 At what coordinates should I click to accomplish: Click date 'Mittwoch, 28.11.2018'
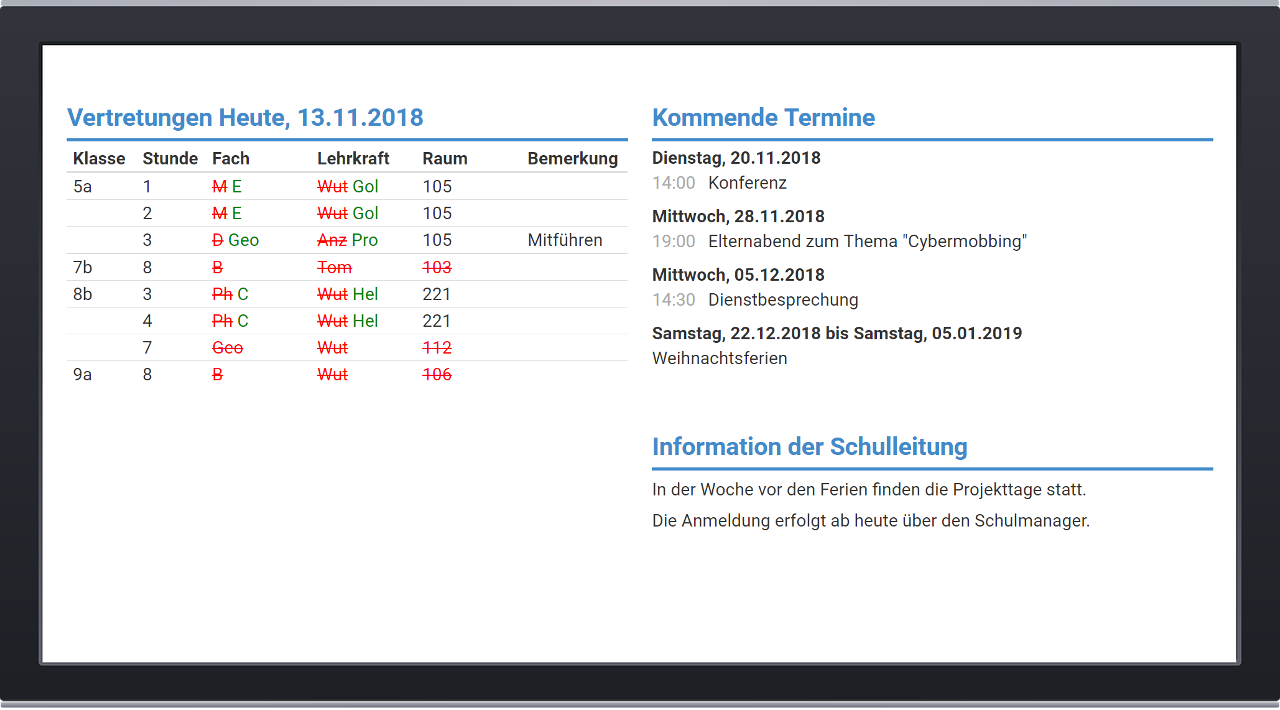738,217
